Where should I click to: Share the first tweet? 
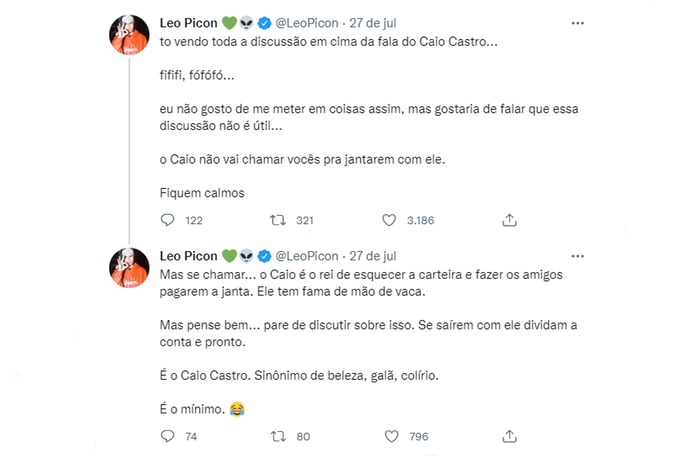pos(509,220)
